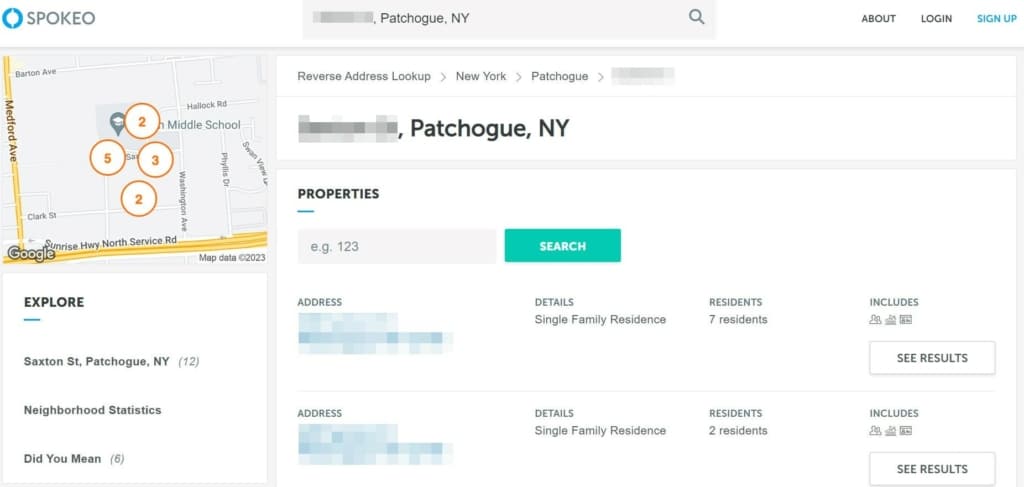Screen dimensions: 1024x487
Task: Click the school pin icon on map
Action: [117, 124]
